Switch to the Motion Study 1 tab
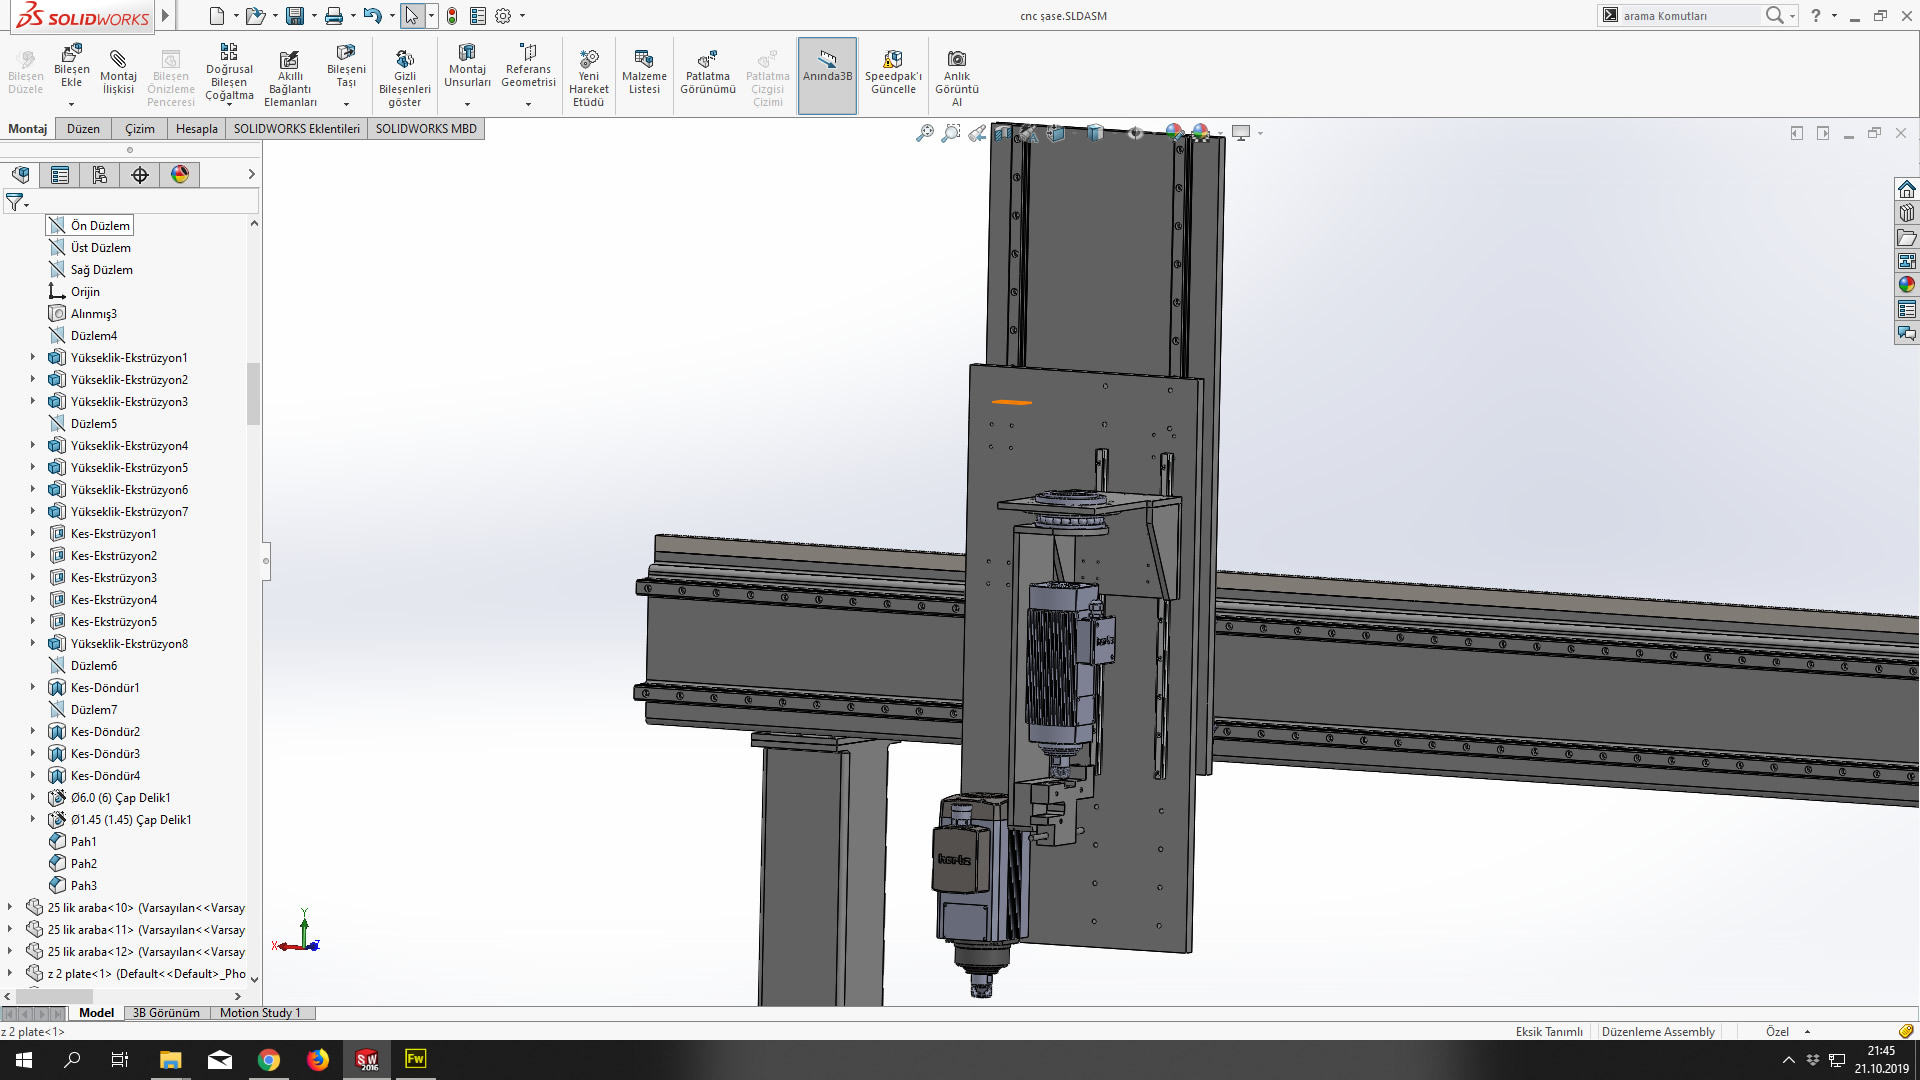 click(260, 1013)
